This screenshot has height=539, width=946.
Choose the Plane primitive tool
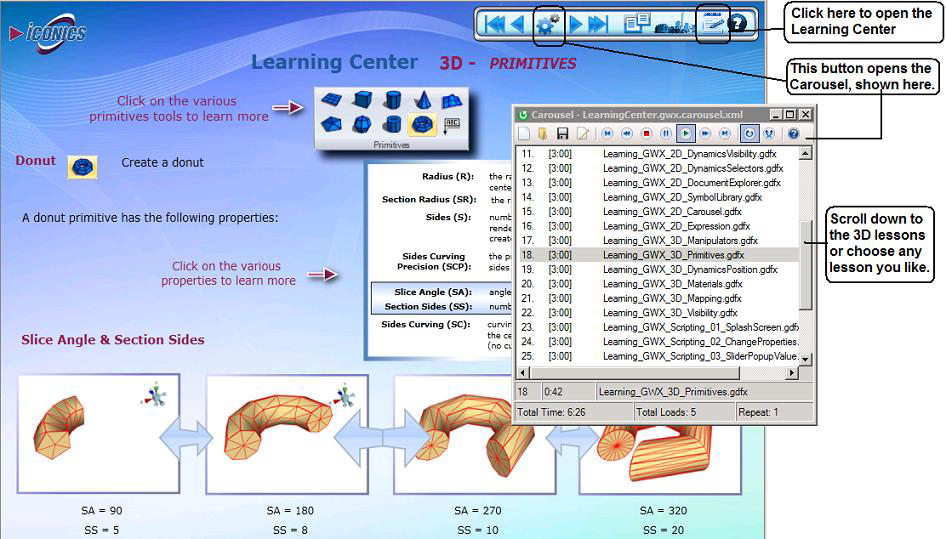pyautogui.click(x=332, y=100)
